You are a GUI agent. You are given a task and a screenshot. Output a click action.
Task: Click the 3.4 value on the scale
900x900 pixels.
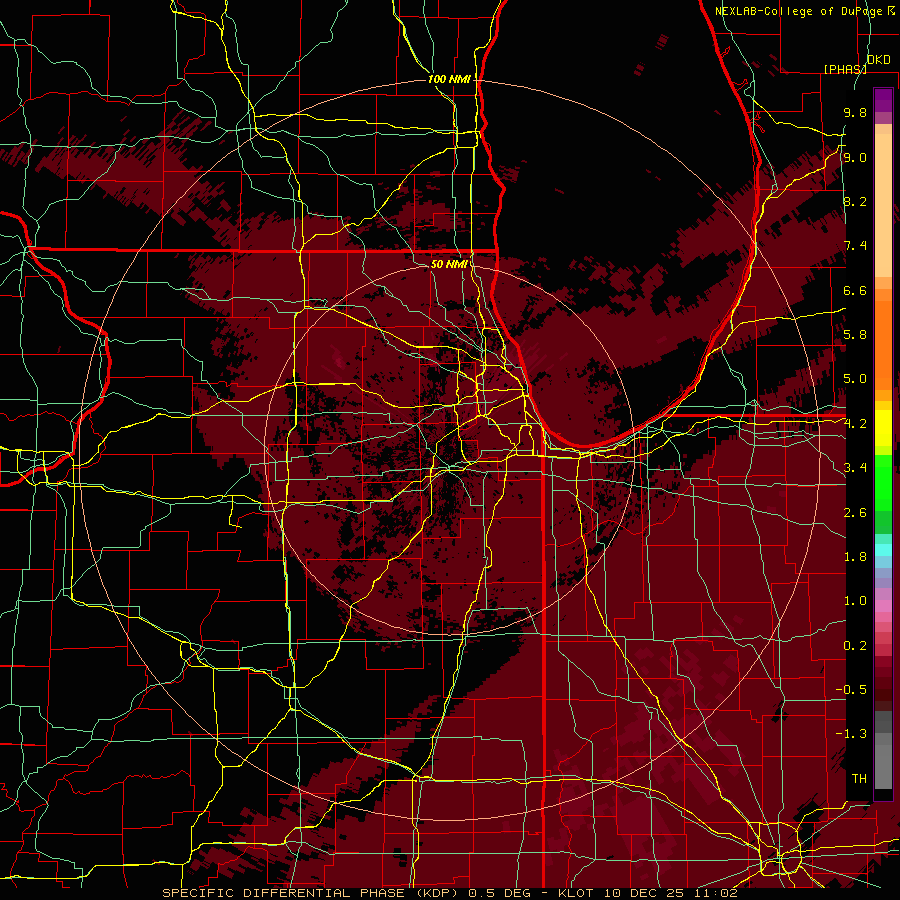(x=855, y=468)
